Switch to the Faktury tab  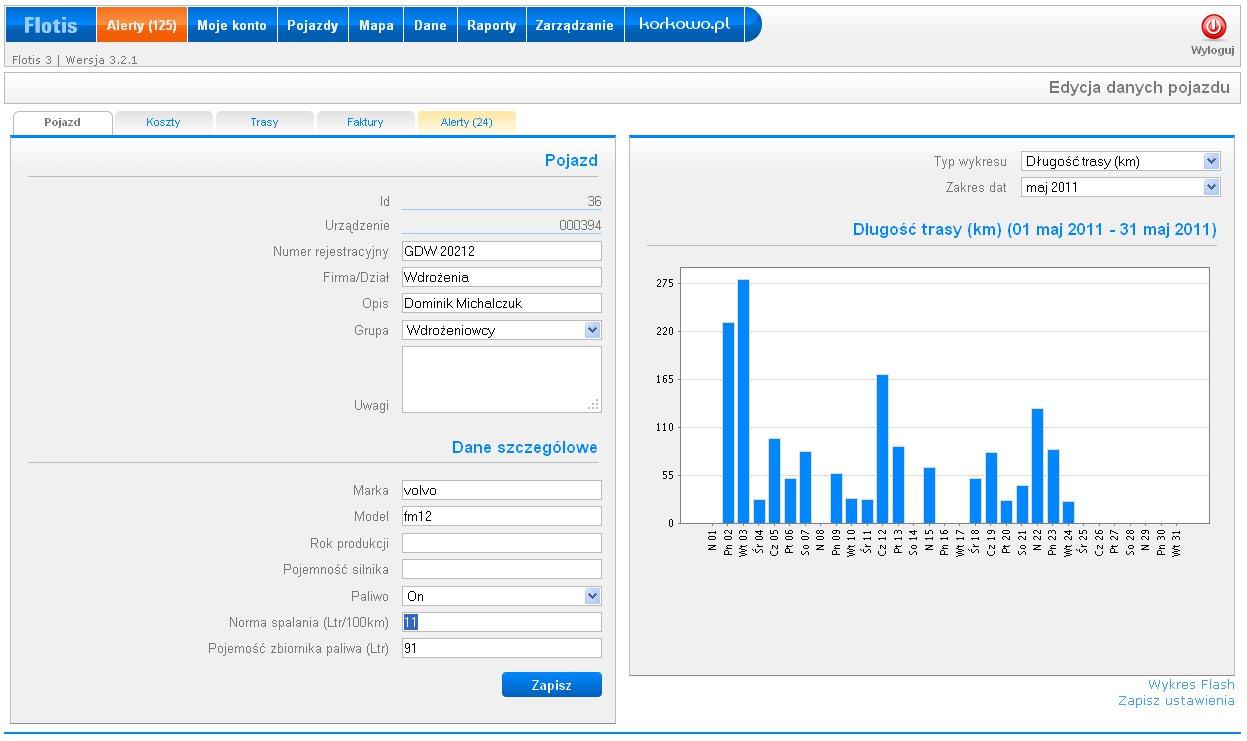(365, 122)
